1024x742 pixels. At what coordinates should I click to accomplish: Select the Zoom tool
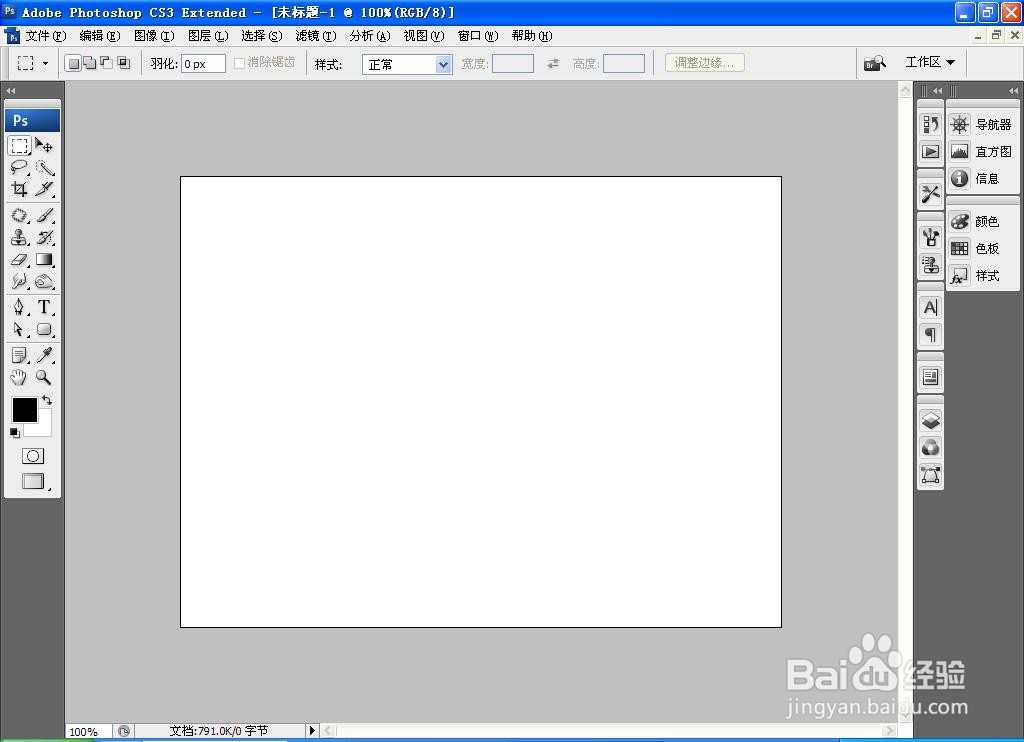coord(44,377)
